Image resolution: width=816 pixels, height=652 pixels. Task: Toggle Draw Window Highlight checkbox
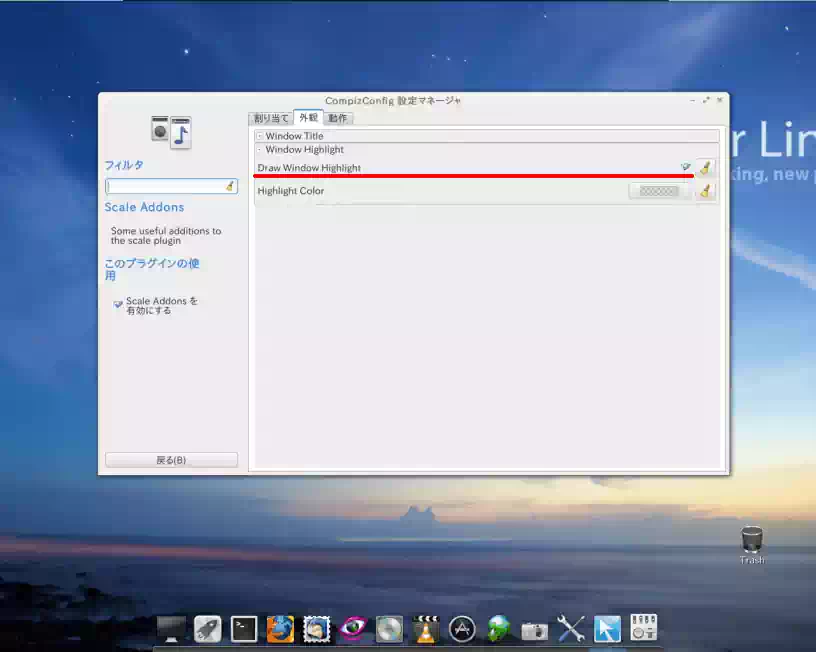coord(686,167)
